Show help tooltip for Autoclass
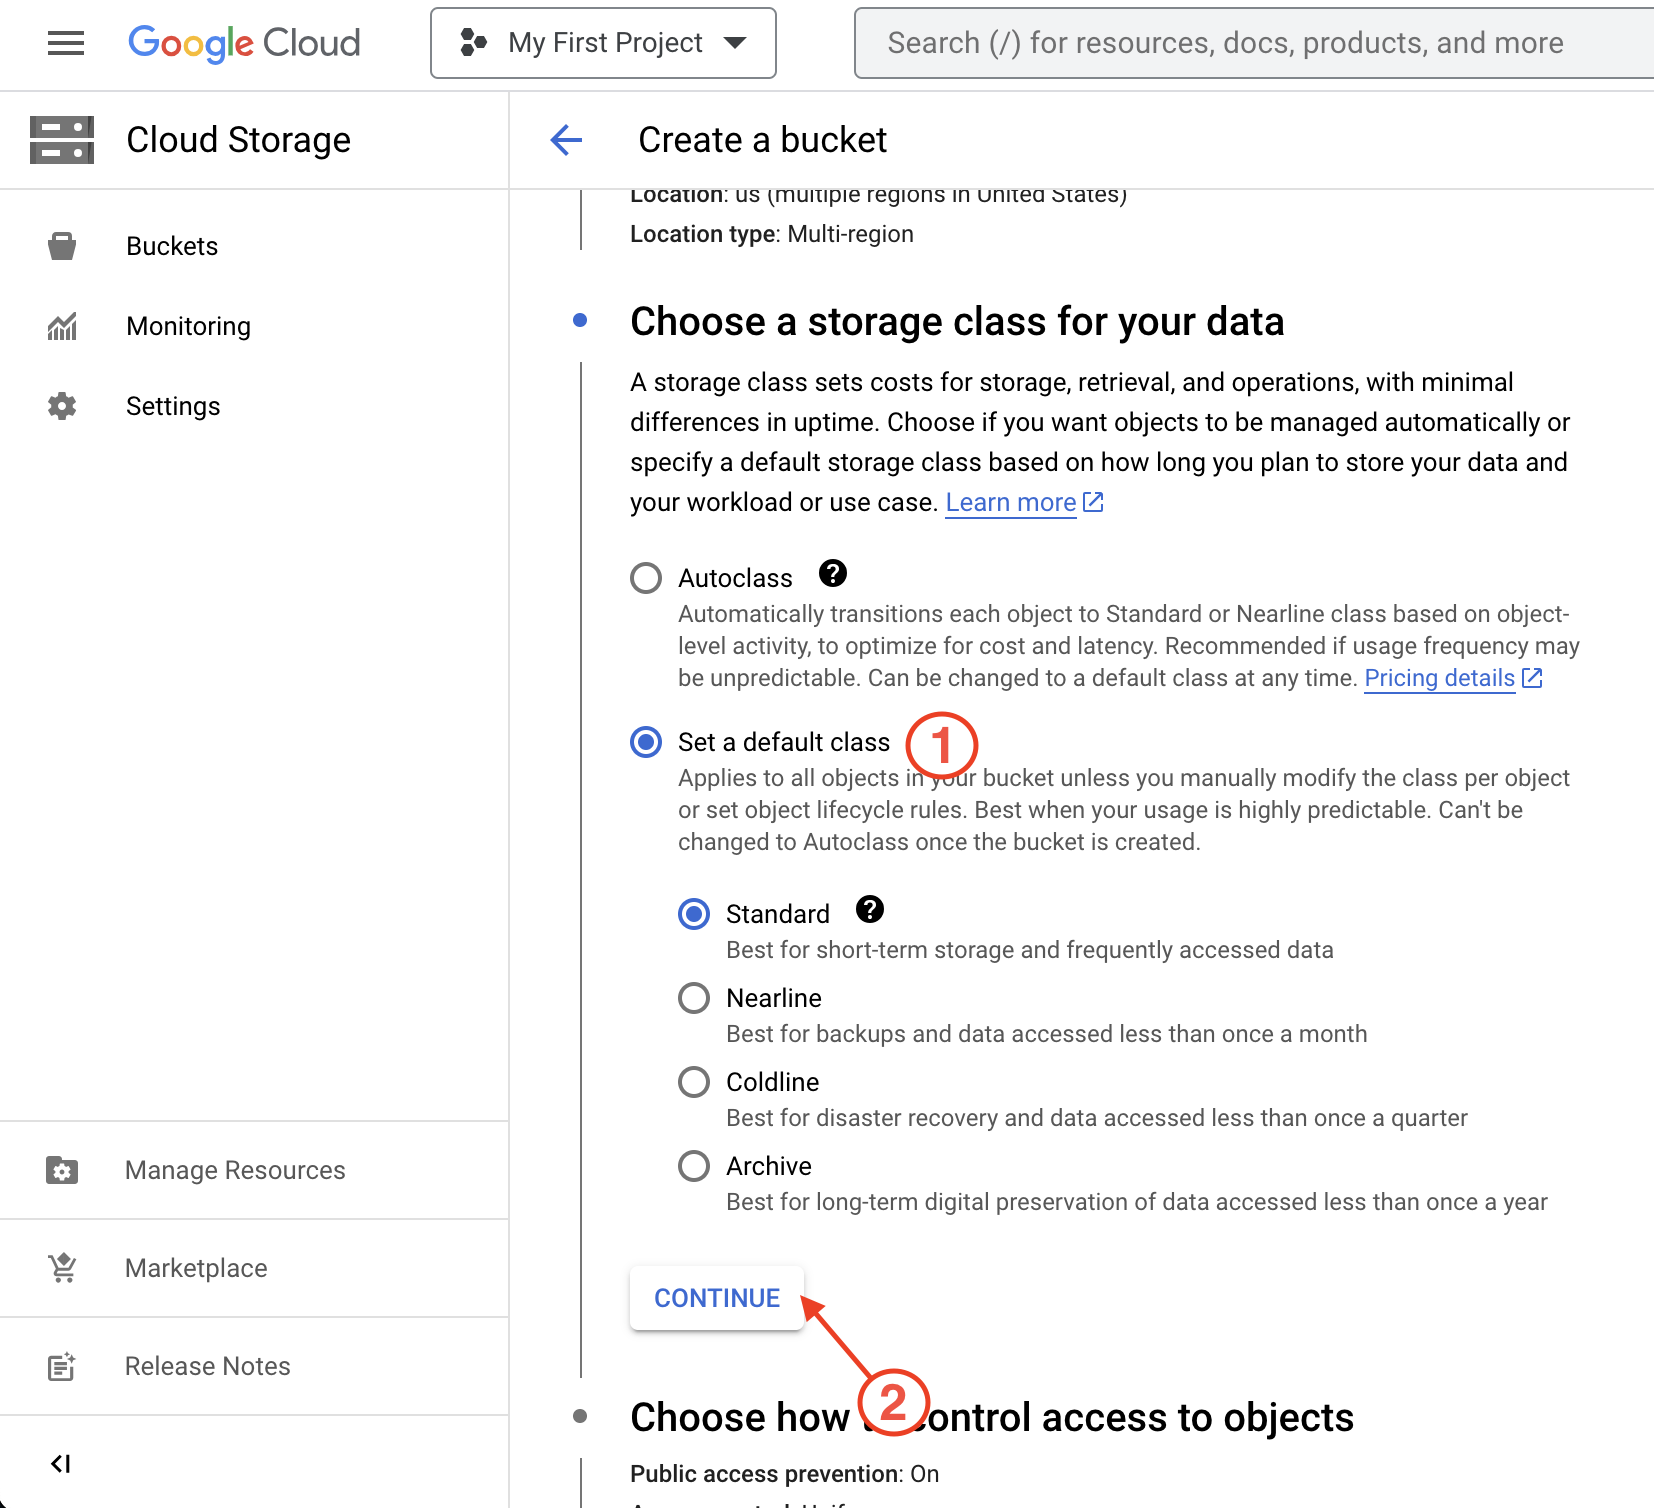Image resolution: width=1654 pixels, height=1508 pixels. (833, 573)
